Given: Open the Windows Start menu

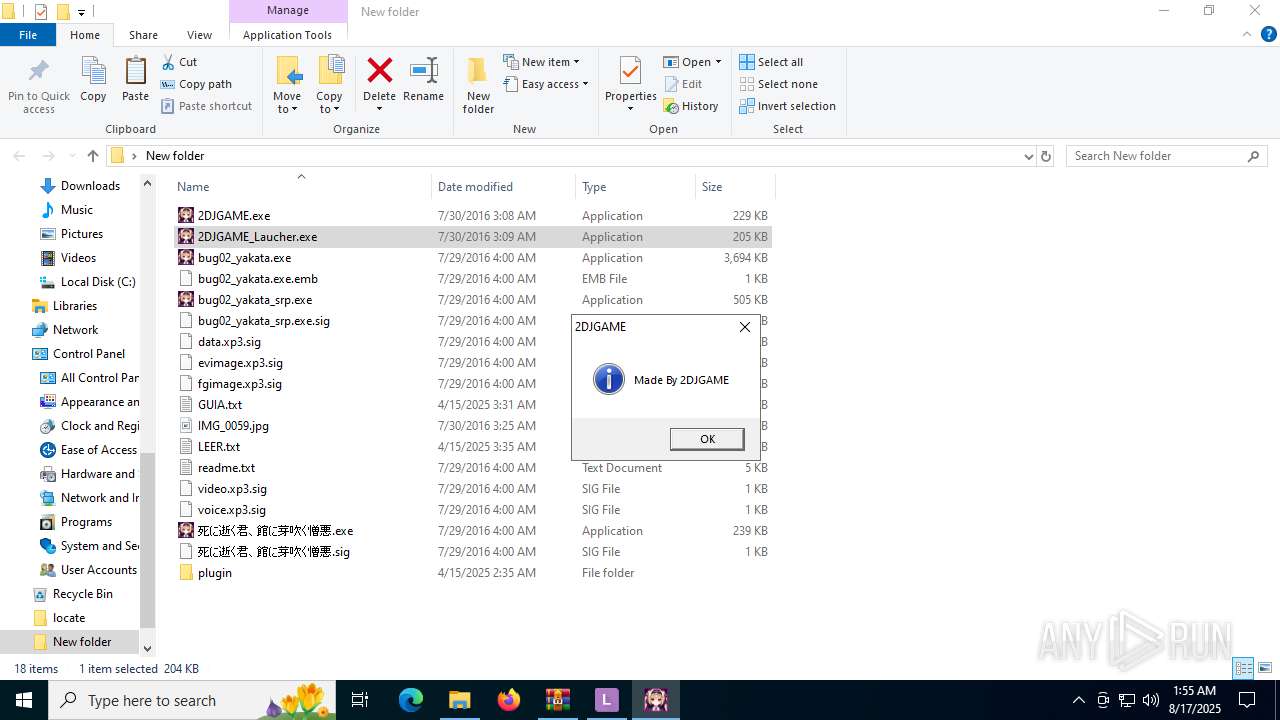Looking at the screenshot, I should pyautogui.click(x=24, y=700).
